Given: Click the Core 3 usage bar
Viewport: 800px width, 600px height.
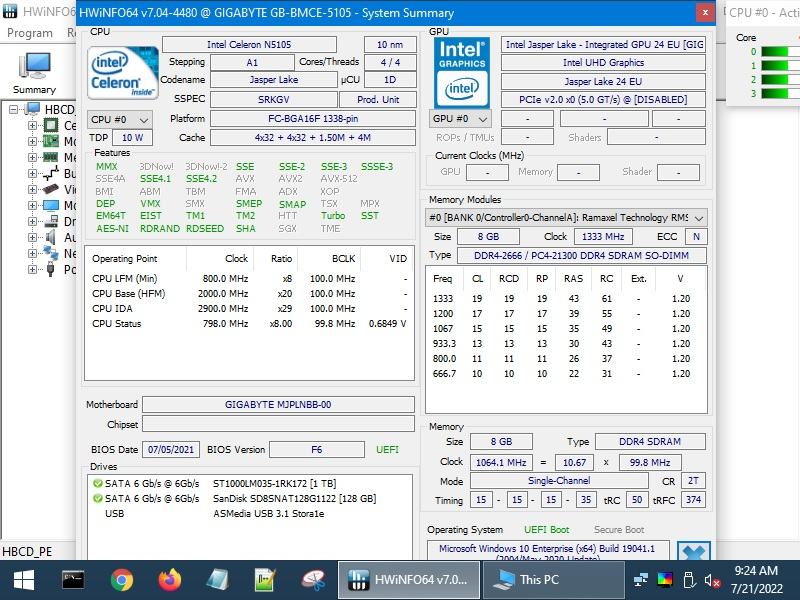Looking at the screenshot, I should [x=780, y=93].
